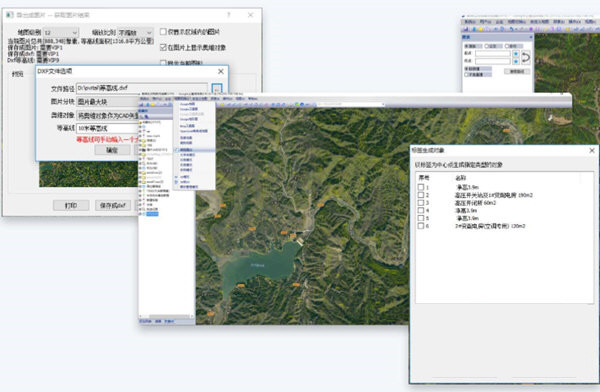Click the swap start/end points arrow icon
The width and height of the screenshot is (600, 392).
tap(526, 57)
